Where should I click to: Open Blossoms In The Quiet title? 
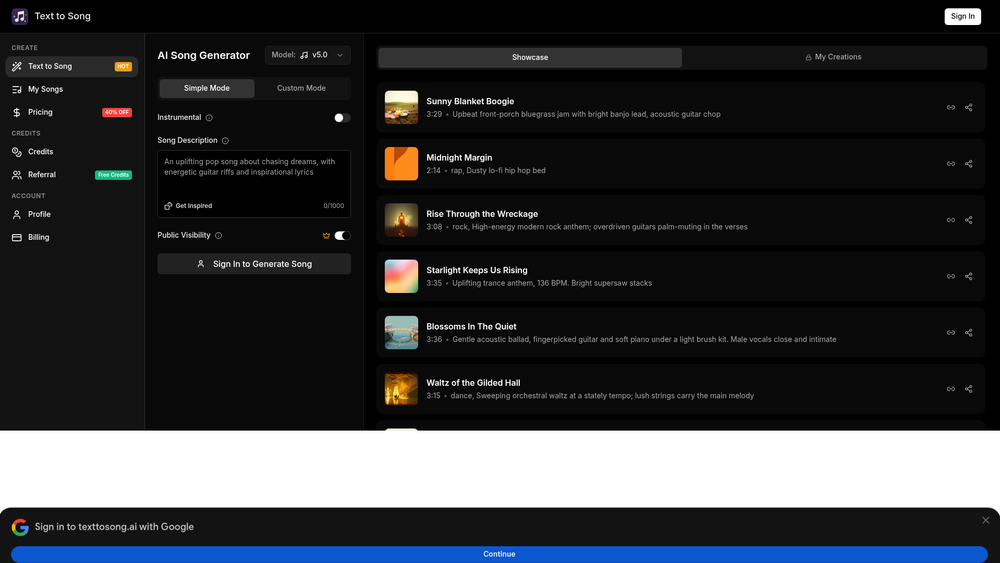tap(471, 326)
